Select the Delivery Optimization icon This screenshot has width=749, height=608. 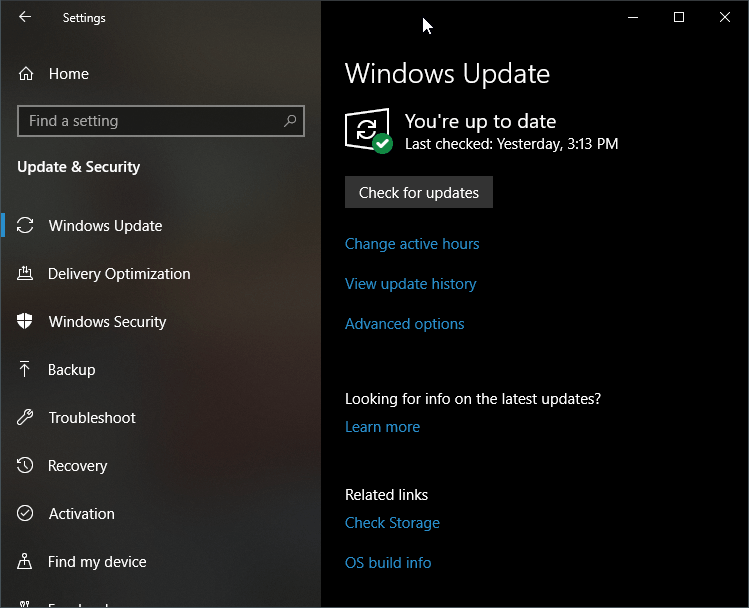[x=25, y=273]
